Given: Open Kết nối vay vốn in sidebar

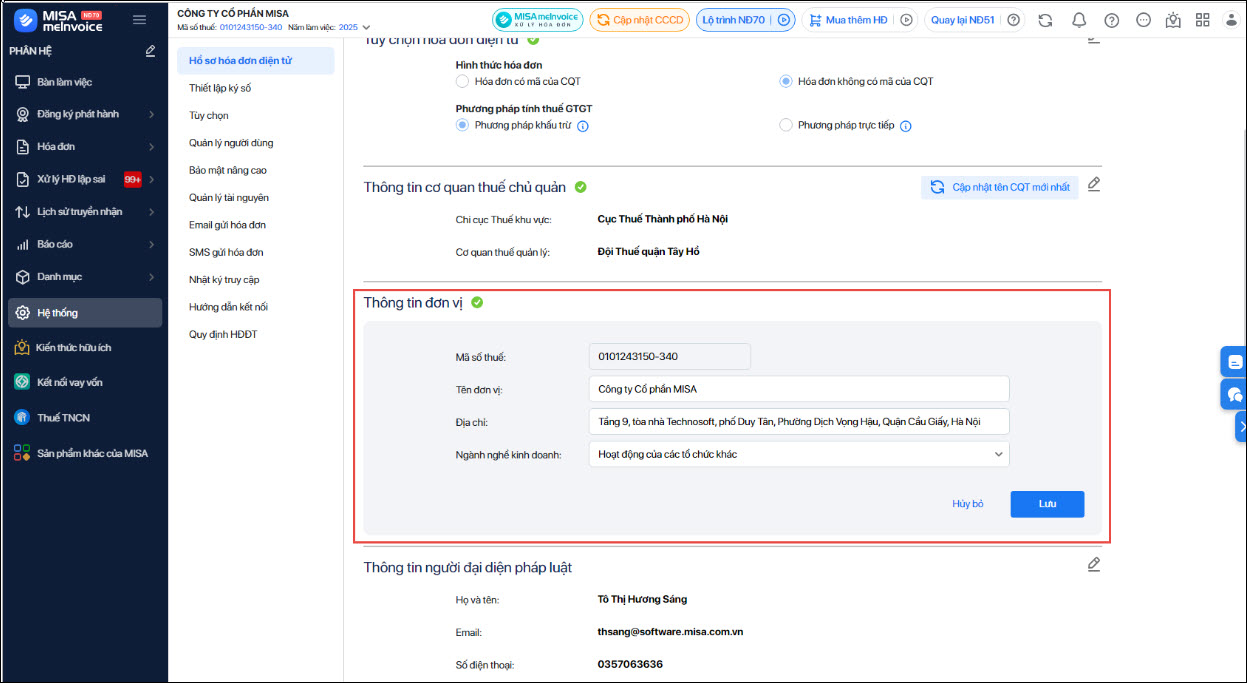Looking at the screenshot, I should point(85,382).
